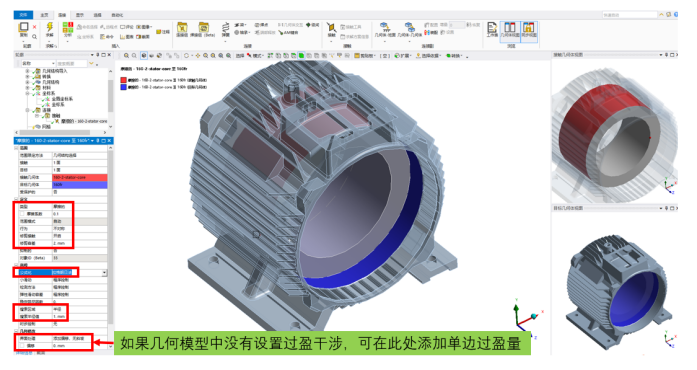Open the 转换 (Convert) dropdown
Image resolution: width=697 pixels, height=370 pixels.
(454, 56)
